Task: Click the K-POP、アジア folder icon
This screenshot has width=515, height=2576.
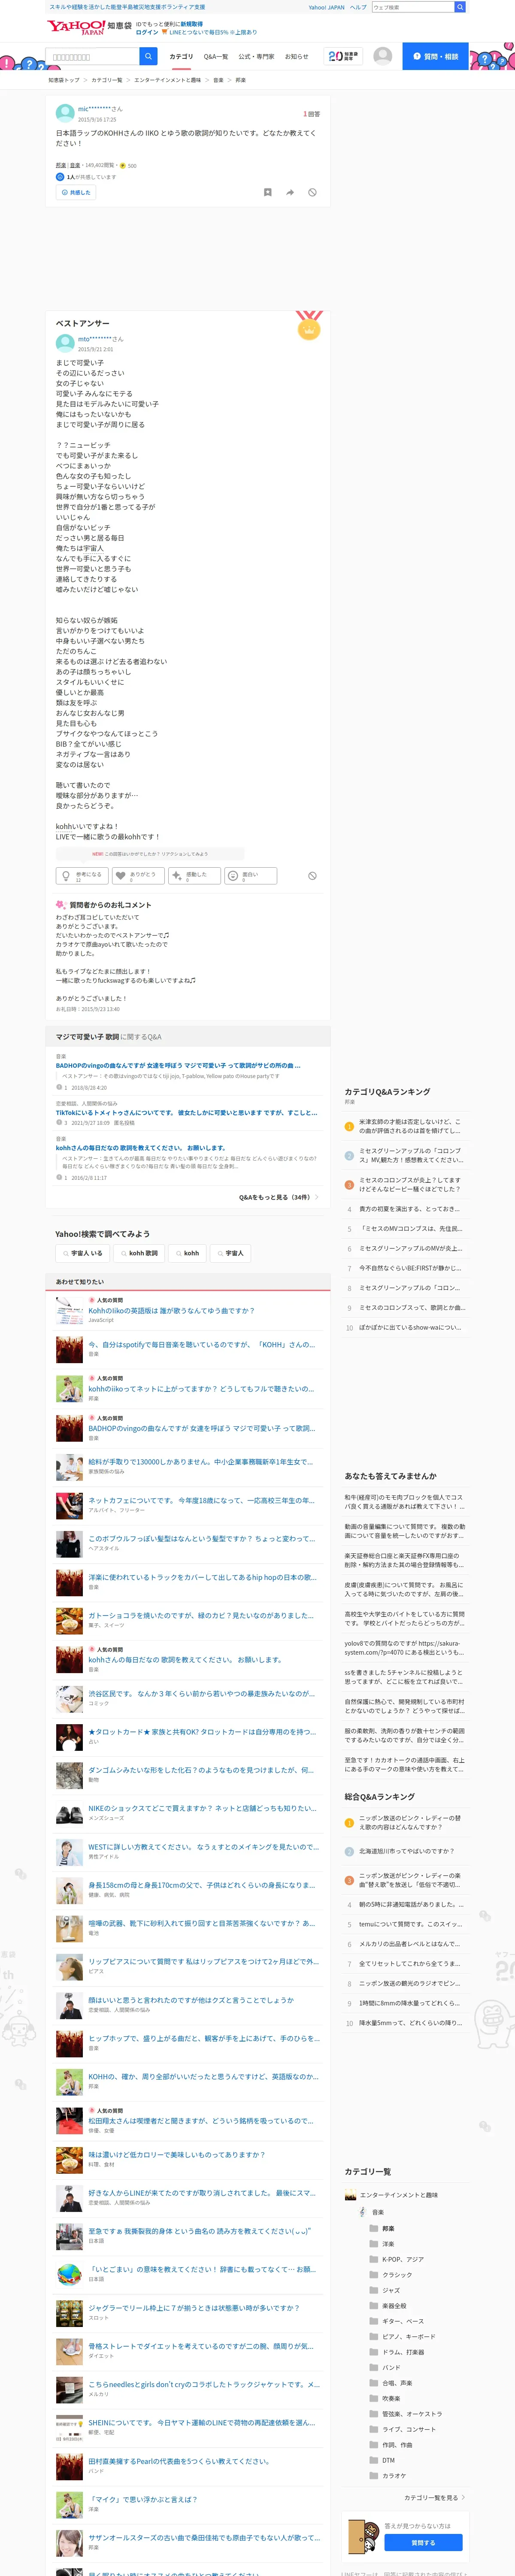Action: [373, 2259]
